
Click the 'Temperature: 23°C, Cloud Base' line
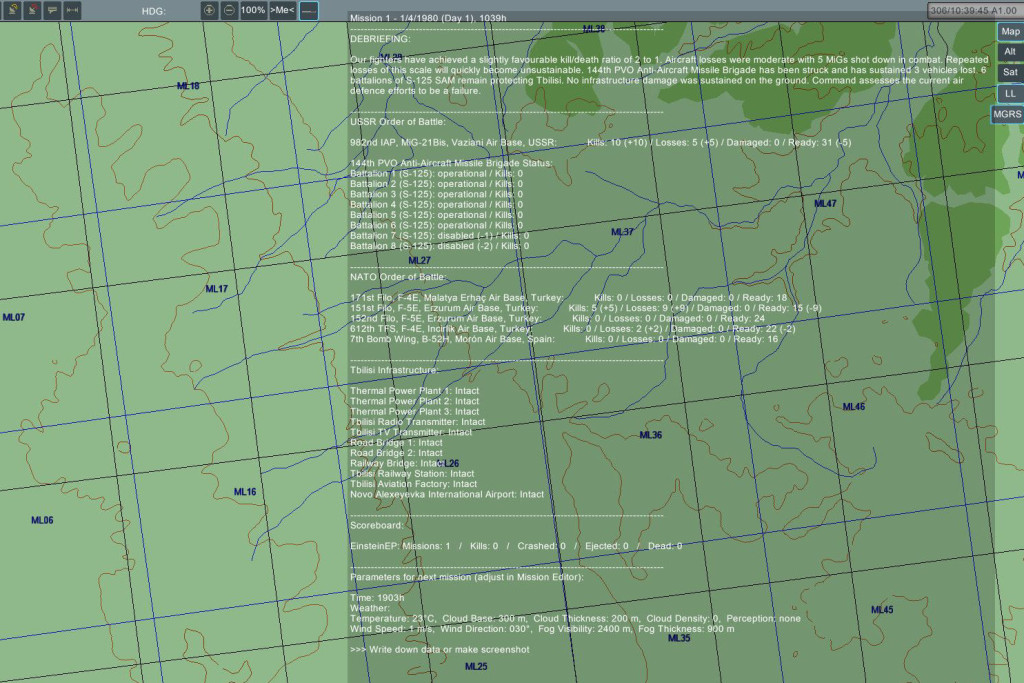tap(575, 618)
